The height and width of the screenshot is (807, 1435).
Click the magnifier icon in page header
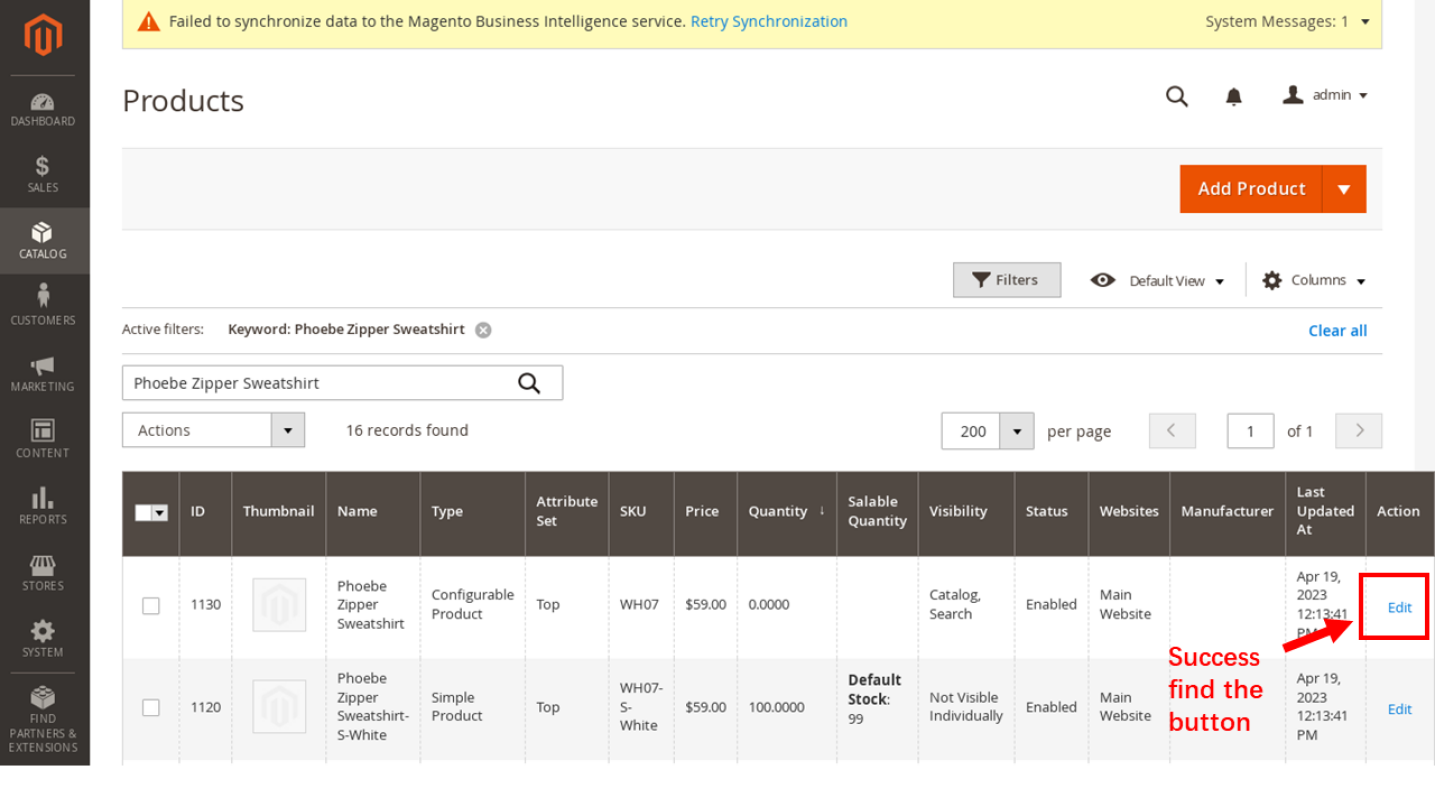pyautogui.click(x=1177, y=96)
